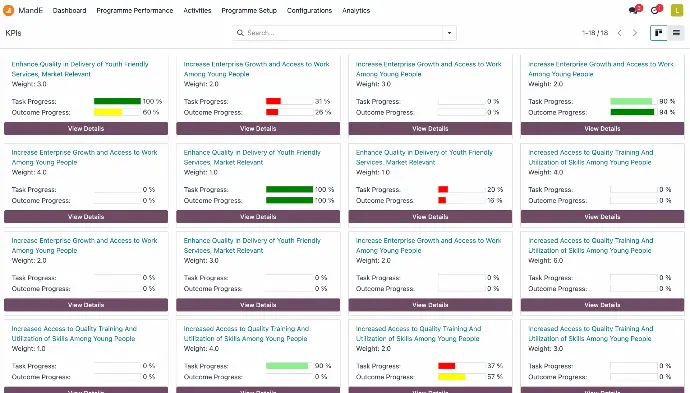Open the Configurations menu
This screenshot has height=393, width=690.
coord(309,11)
